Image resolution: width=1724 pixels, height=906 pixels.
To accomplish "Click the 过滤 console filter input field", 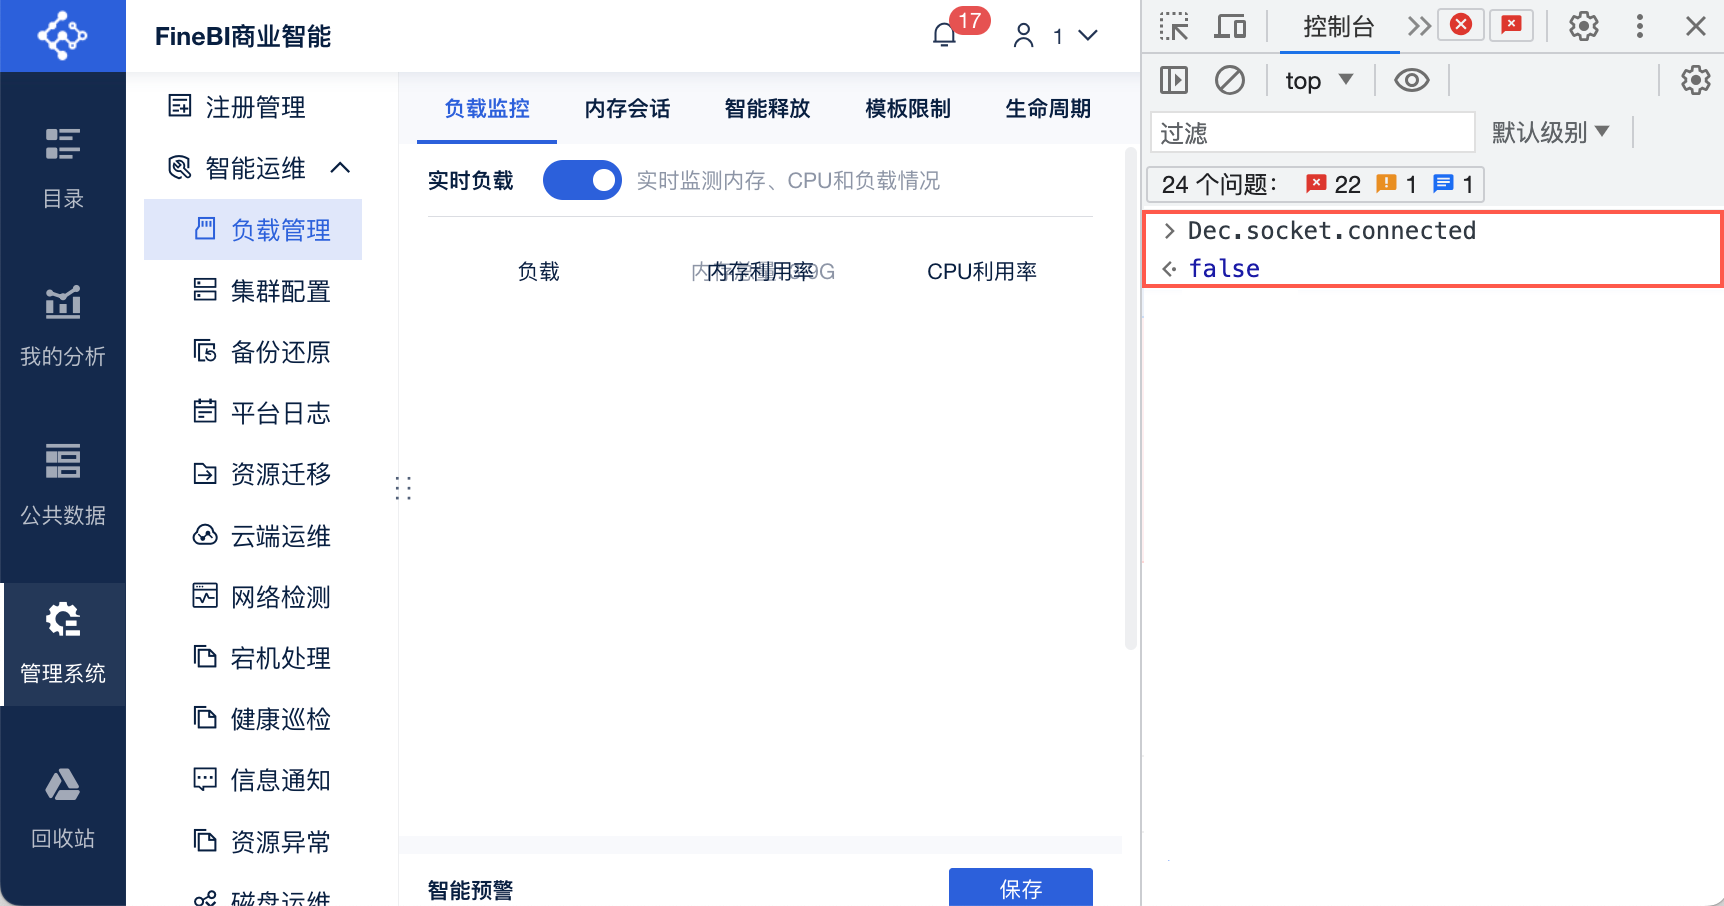I will 1311,132.
